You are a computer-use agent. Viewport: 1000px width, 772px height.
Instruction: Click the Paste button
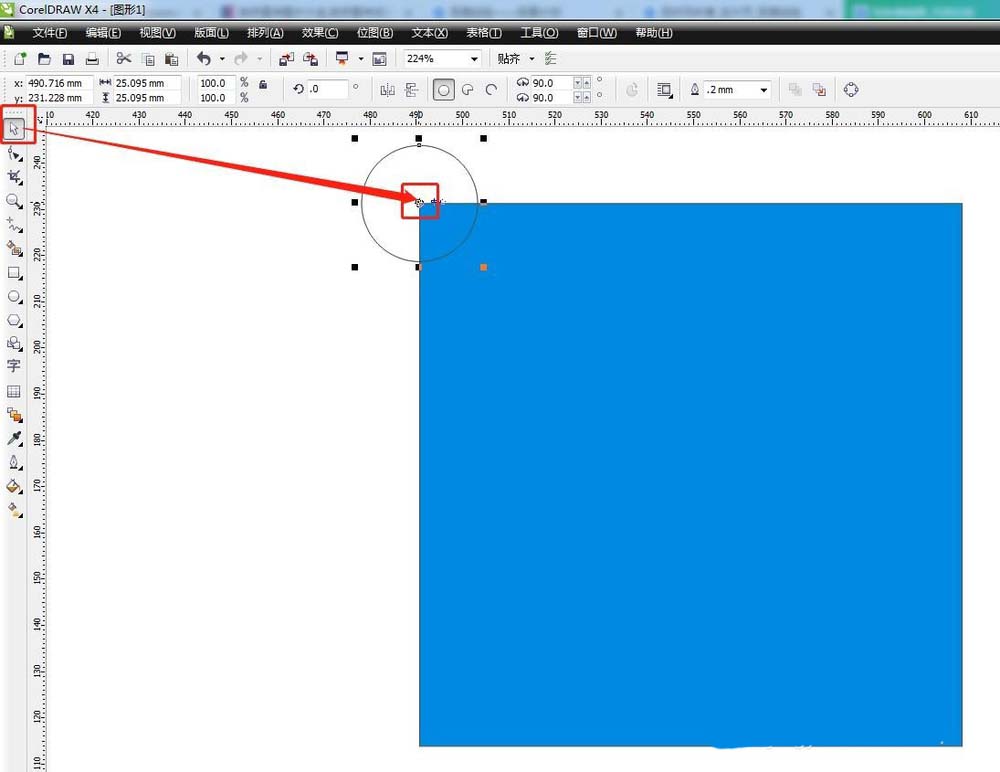(x=171, y=57)
